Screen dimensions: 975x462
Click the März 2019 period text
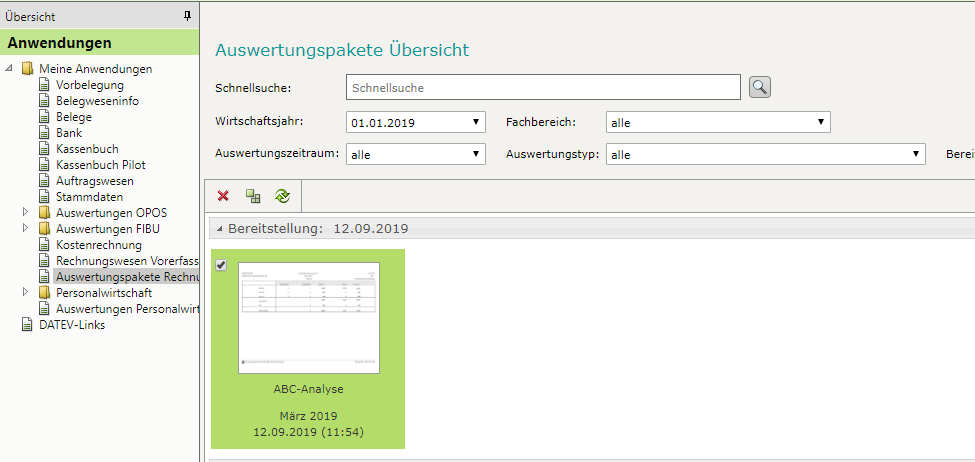coord(308,415)
